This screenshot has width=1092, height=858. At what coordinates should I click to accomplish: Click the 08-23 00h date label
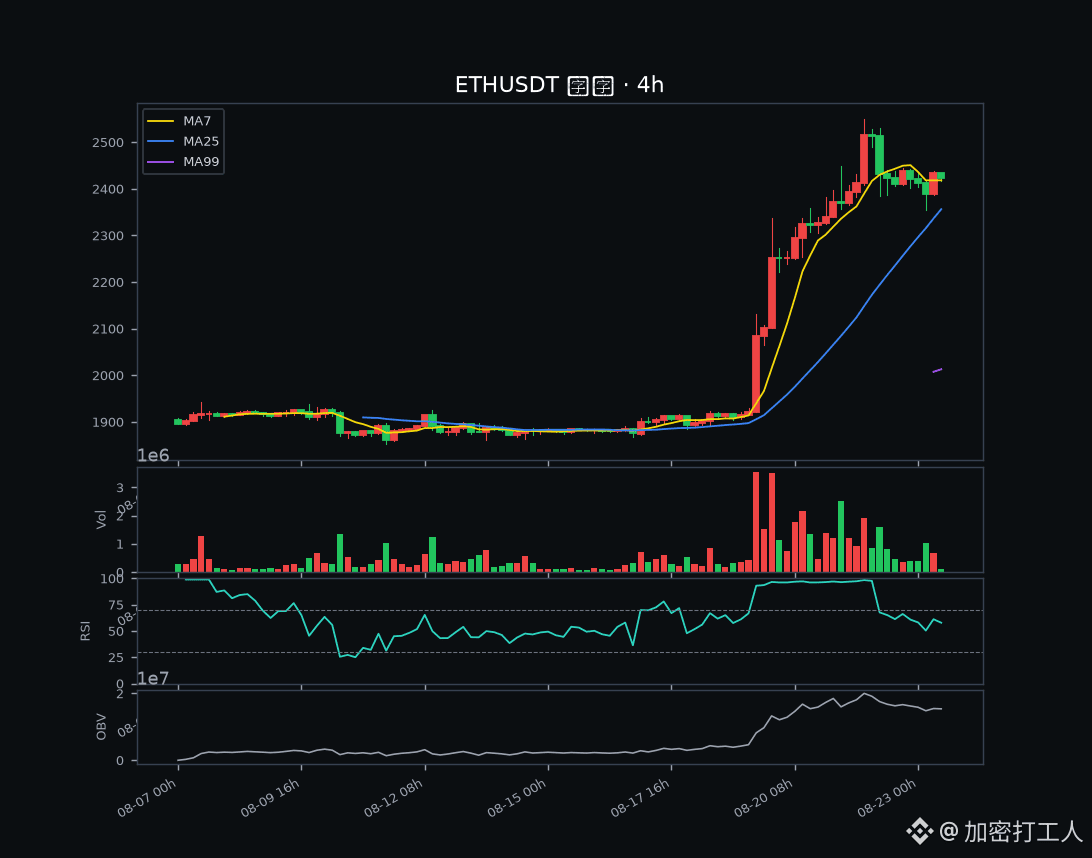pos(887,798)
